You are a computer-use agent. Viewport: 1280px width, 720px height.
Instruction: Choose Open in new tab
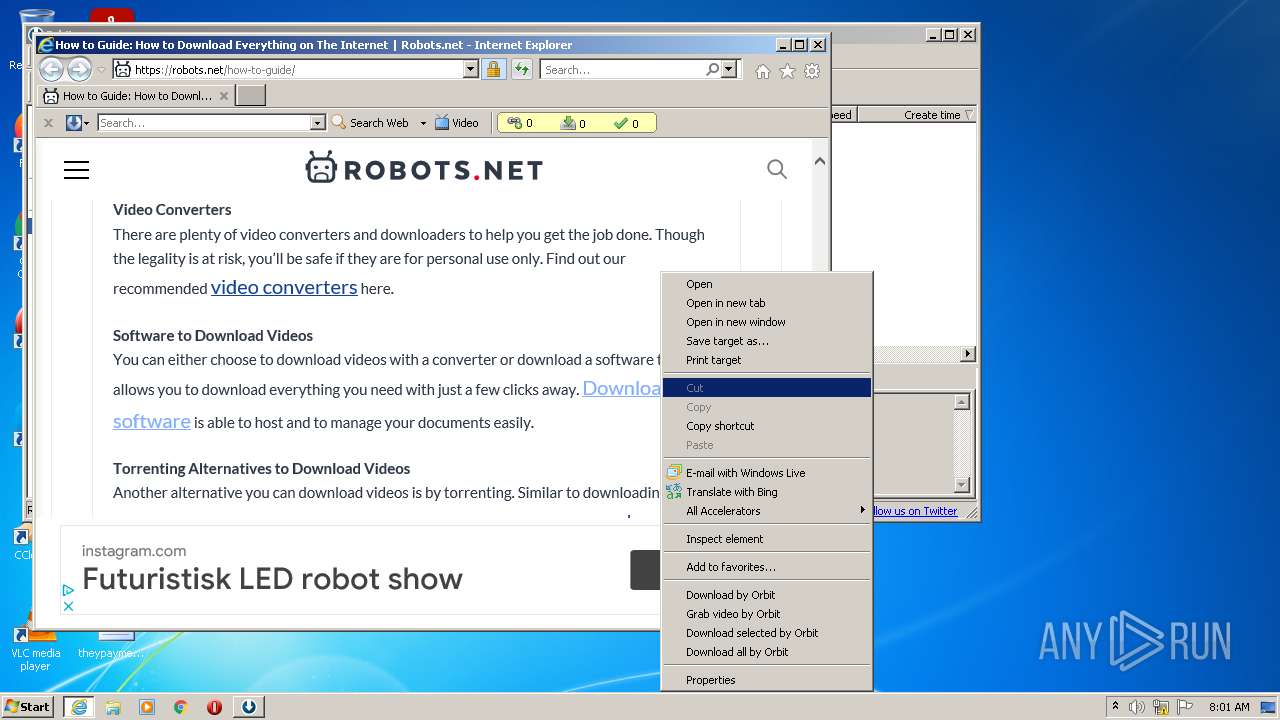click(767, 303)
